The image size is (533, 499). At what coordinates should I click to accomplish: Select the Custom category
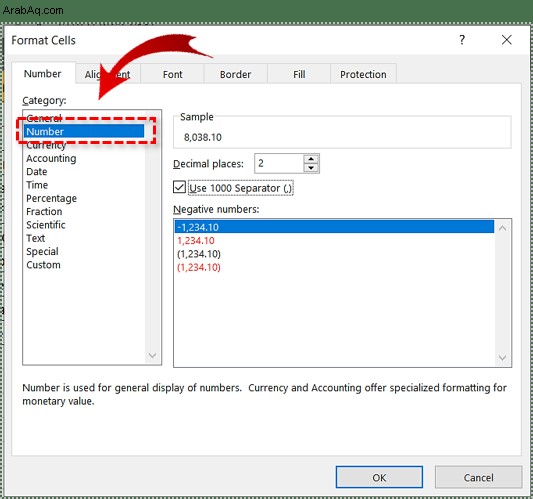43,265
